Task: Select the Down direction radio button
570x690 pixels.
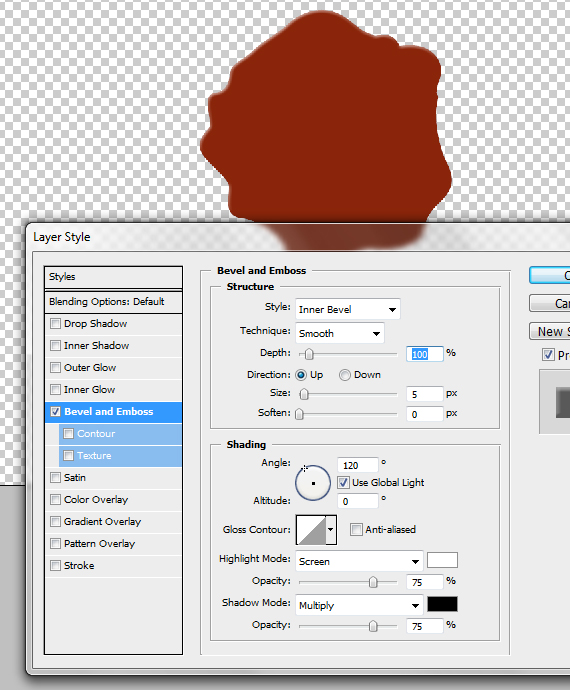Action: [345, 375]
